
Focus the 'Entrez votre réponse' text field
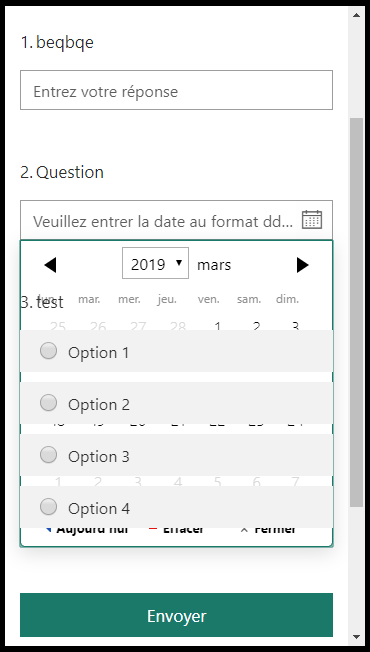click(176, 90)
